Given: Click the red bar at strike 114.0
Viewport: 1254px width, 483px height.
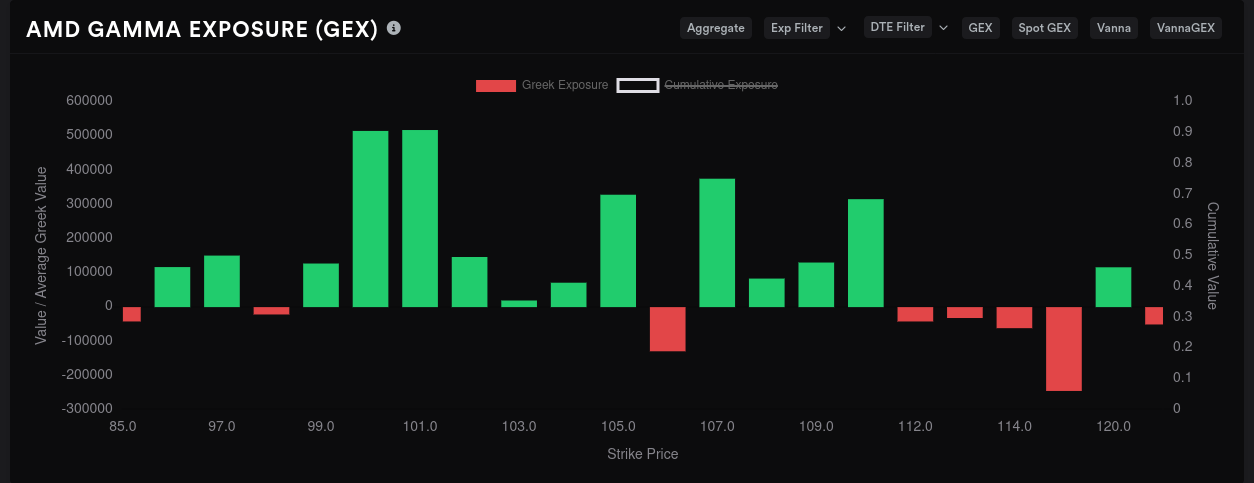Looking at the screenshot, I should point(1014,317).
